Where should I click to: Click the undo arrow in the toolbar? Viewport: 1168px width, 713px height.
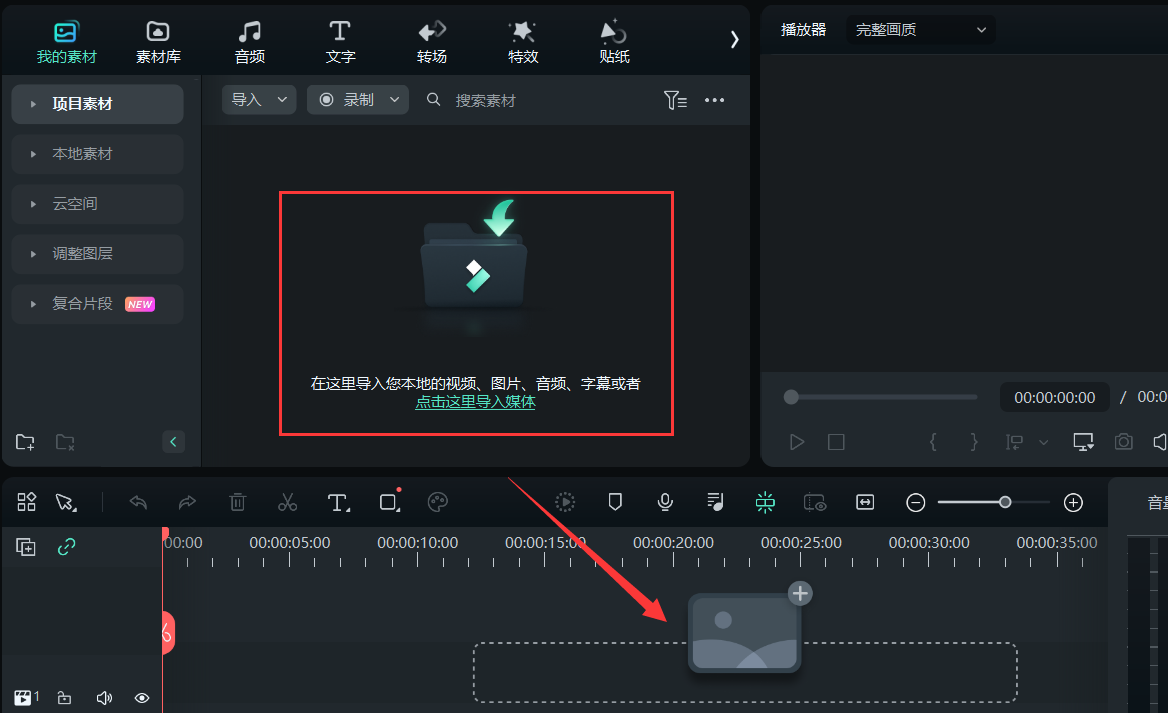pyautogui.click(x=138, y=502)
